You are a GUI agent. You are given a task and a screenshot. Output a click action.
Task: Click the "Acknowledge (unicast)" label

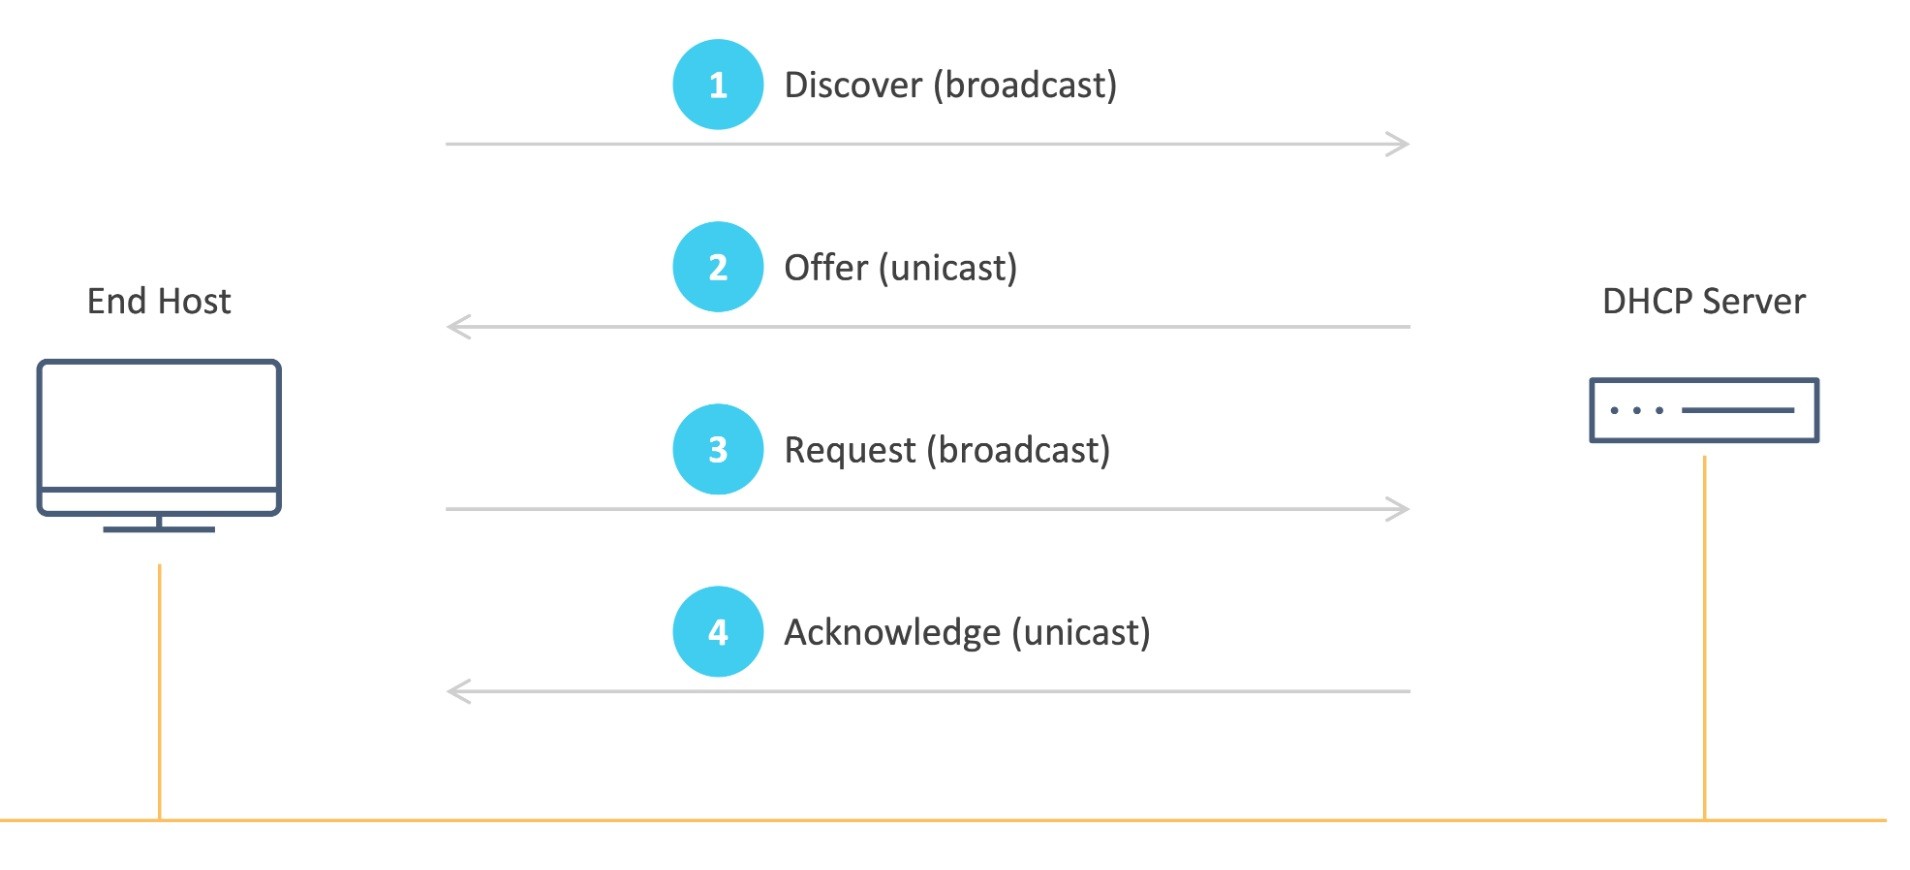coord(967,633)
